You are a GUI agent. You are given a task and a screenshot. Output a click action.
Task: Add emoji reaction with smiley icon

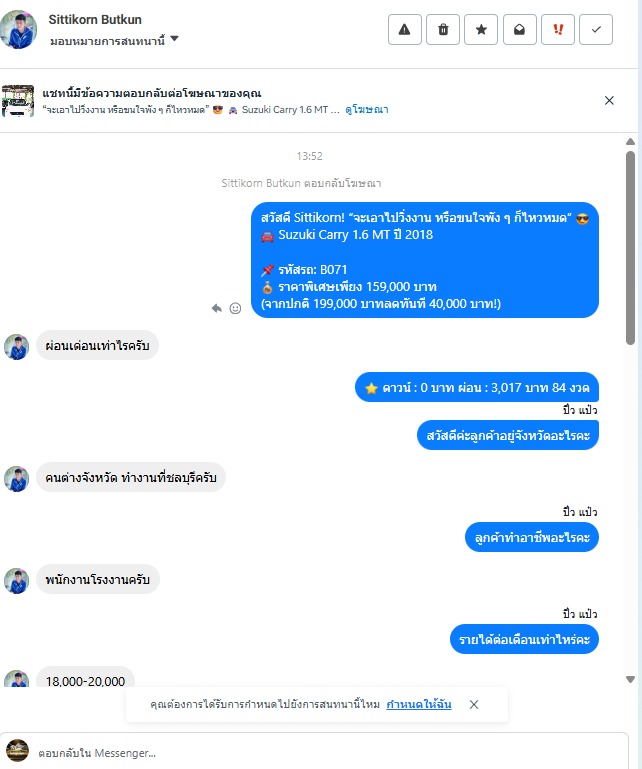click(235, 308)
